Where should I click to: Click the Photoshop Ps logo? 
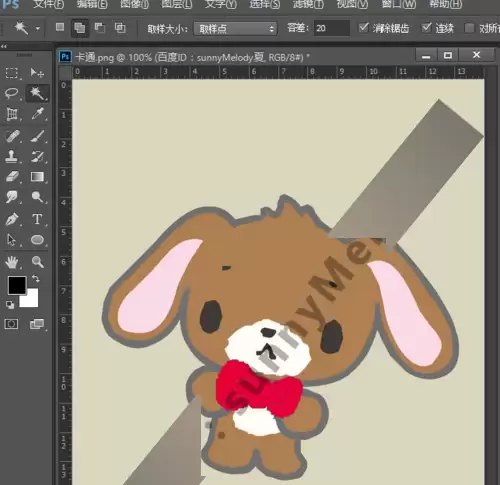[10, 5]
